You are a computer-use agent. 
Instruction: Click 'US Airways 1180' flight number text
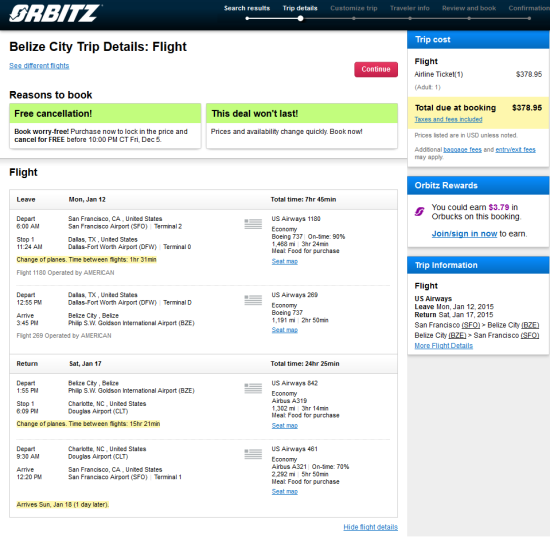296,219
